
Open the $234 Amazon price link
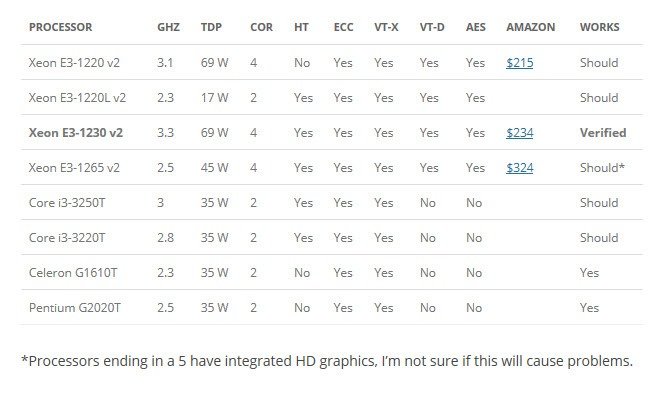click(520, 133)
